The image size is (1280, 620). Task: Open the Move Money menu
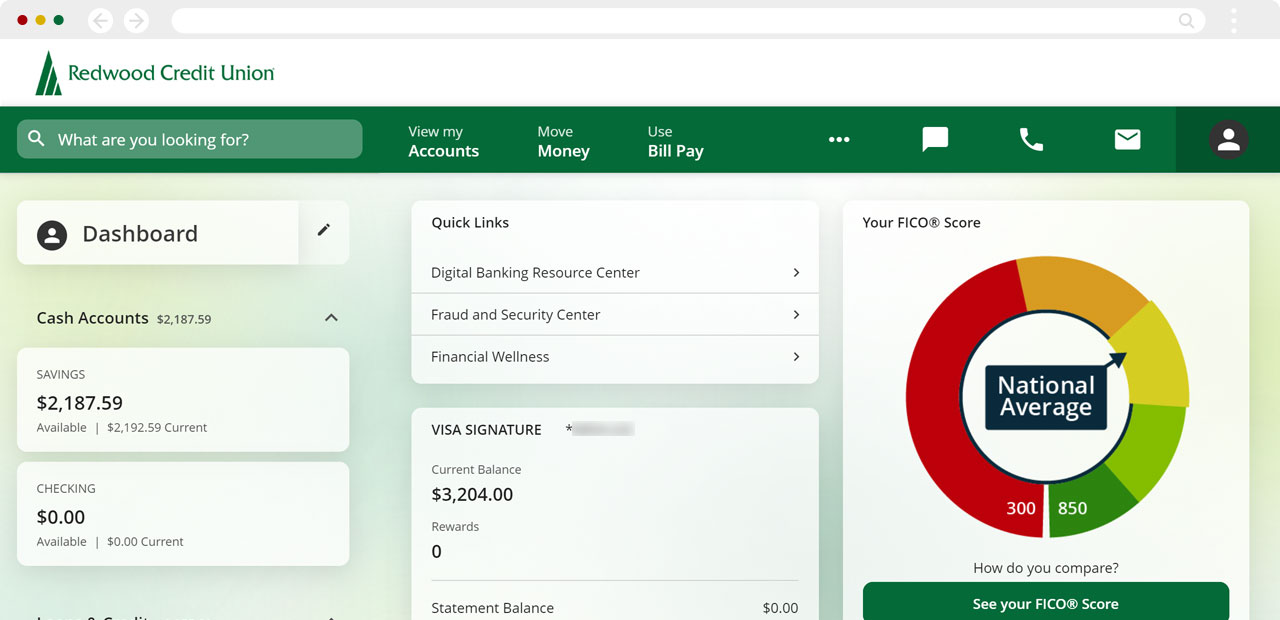click(x=563, y=141)
